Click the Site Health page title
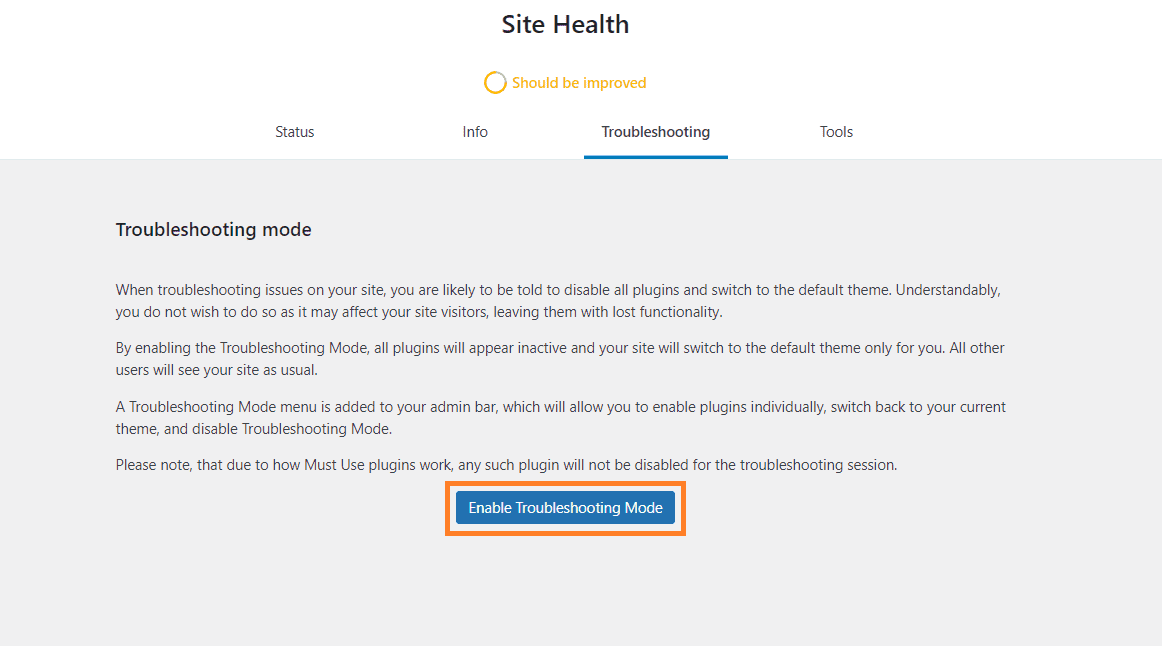This screenshot has width=1162, height=646. [565, 24]
